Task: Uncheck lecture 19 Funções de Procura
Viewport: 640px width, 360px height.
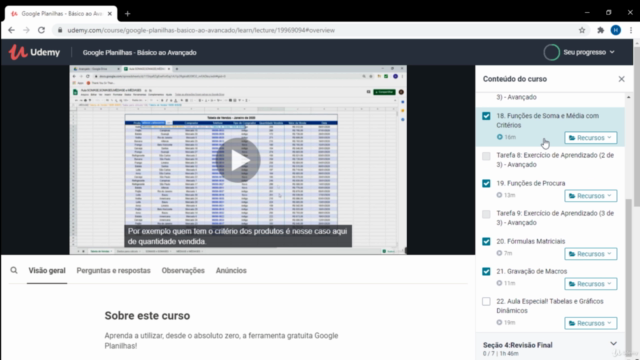Action: [x=486, y=183]
